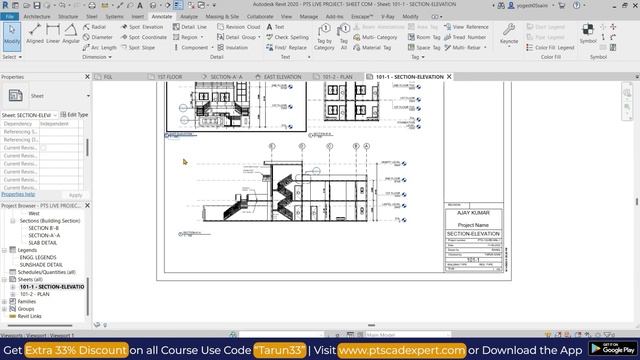Choose the Diameter dimension tool

click(98, 37)
